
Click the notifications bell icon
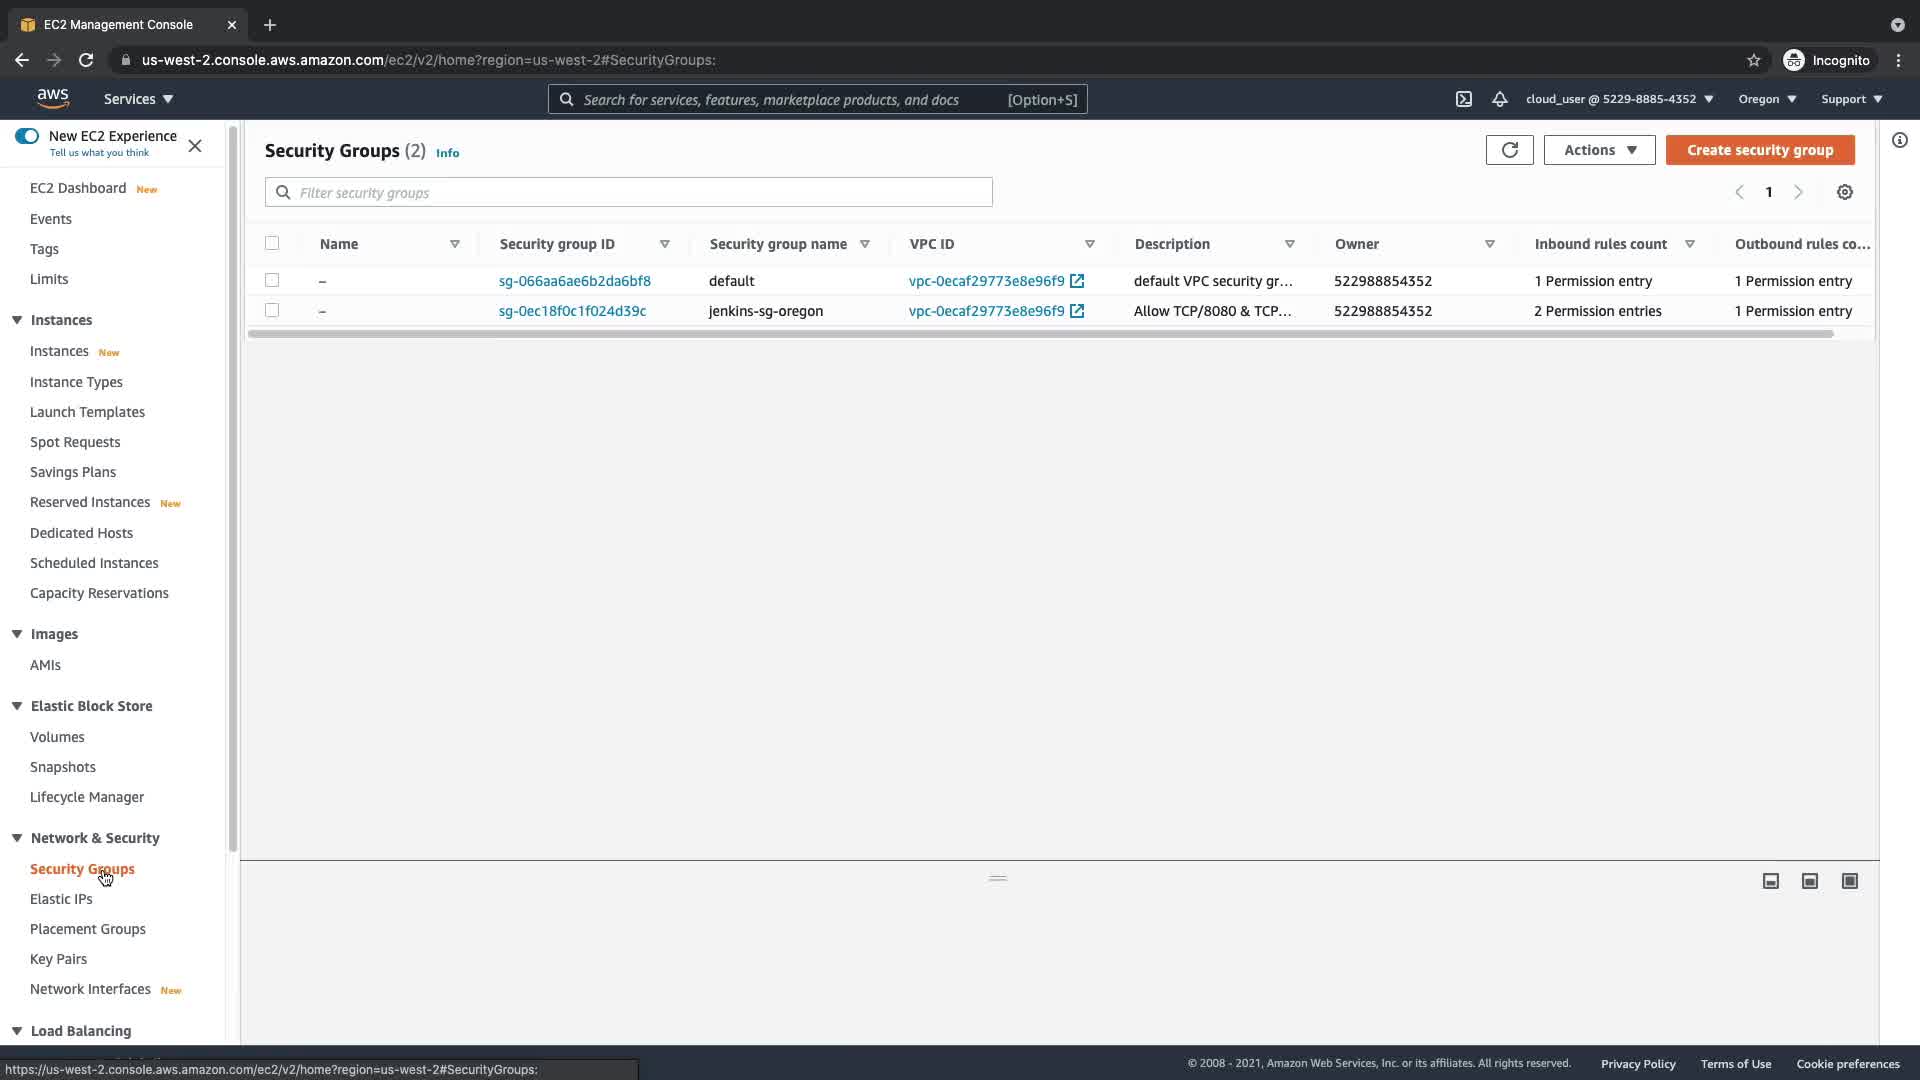click(x=1499, y=99)
